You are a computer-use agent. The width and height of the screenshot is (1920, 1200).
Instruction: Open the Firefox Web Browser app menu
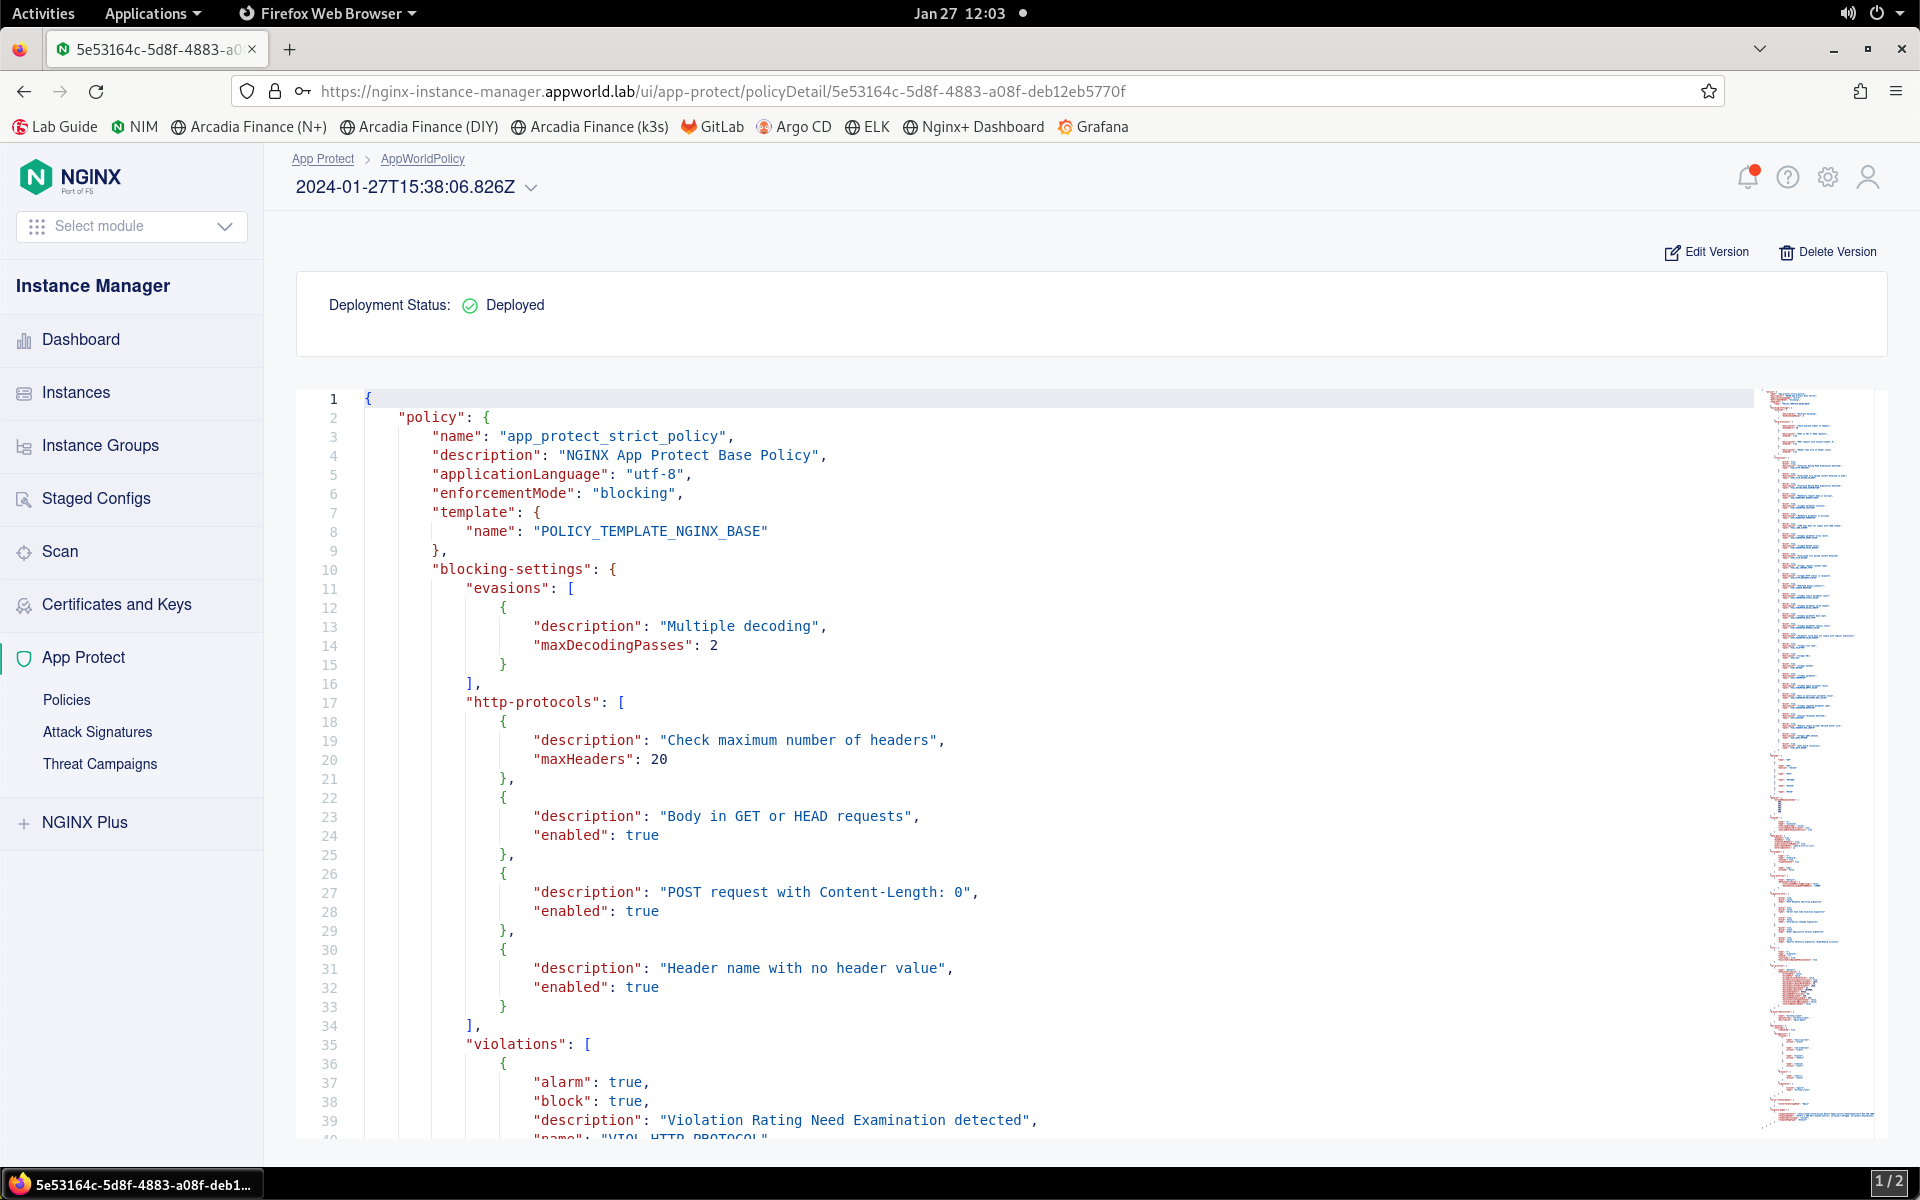328,13
